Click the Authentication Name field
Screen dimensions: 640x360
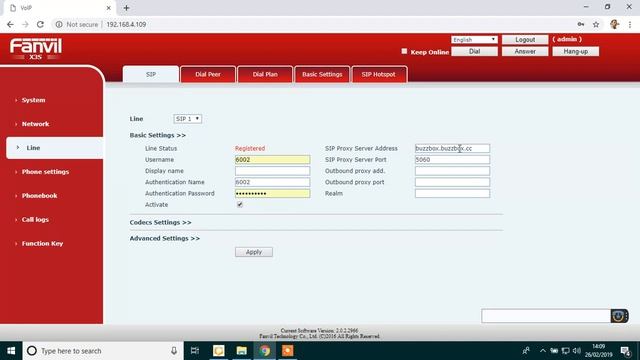click(272, 182)
